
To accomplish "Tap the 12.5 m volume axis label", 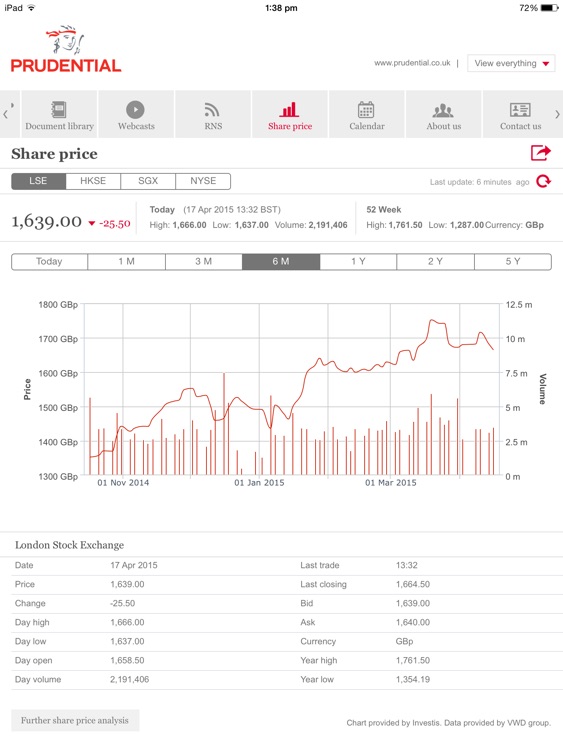I will tap(519, 305).
